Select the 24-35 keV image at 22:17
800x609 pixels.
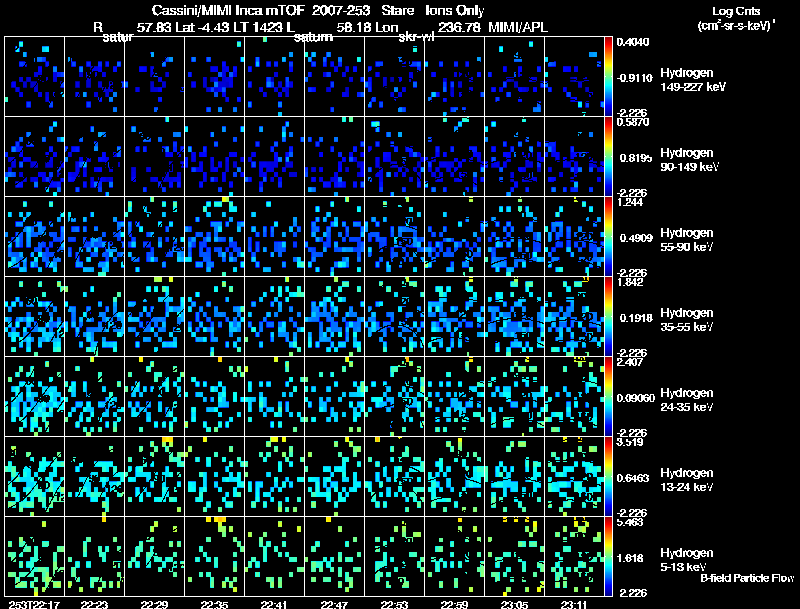coord(35,397)
